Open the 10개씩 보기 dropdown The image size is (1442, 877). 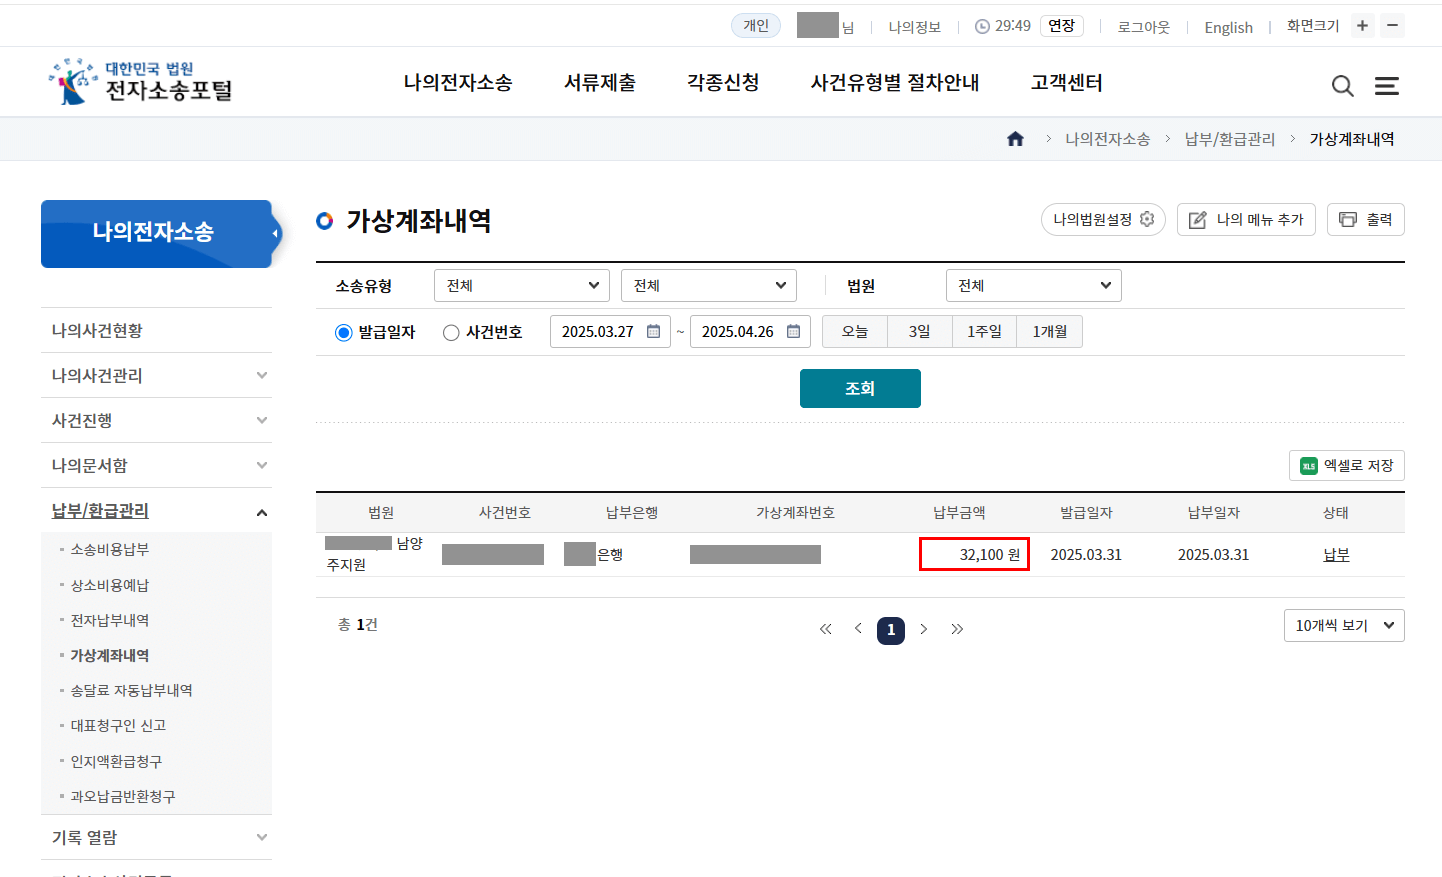coord(1344,625)
